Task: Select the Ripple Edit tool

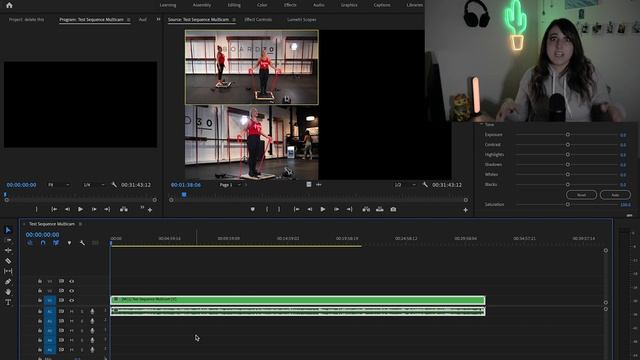Action: 8,251
